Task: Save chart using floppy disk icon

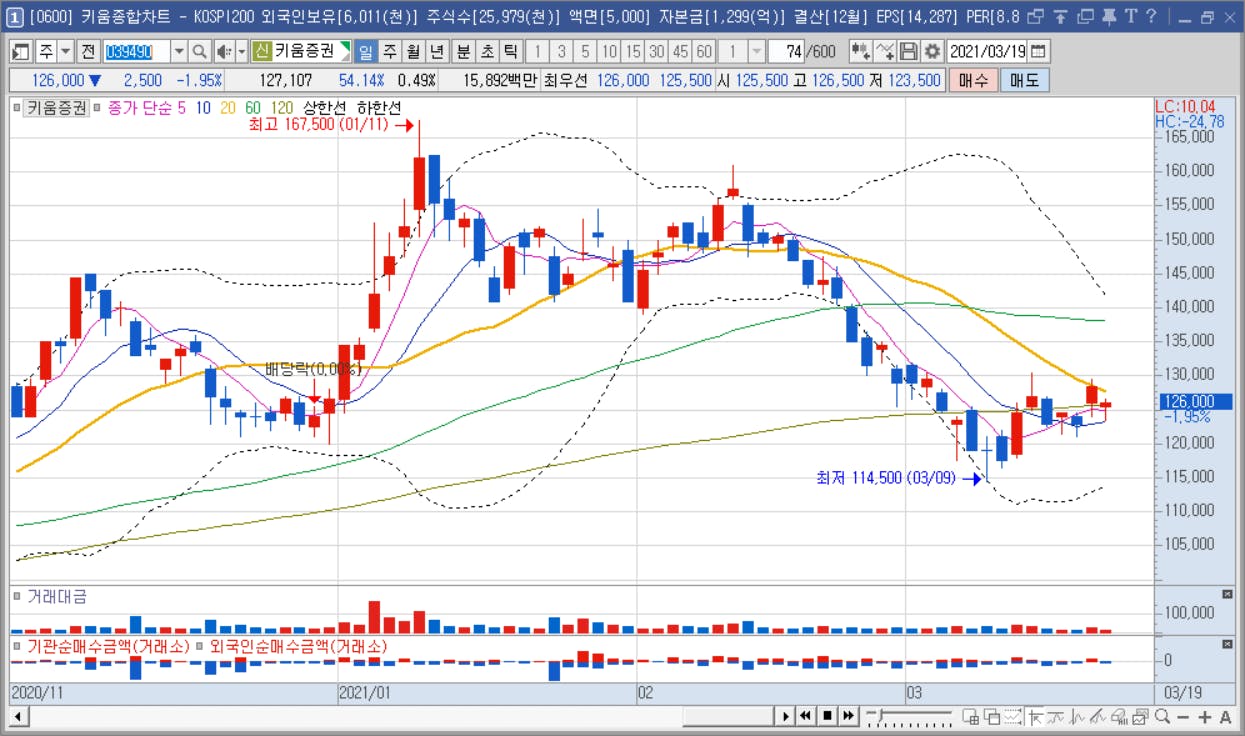Action: pyautogui.click(x=909, y=51)
